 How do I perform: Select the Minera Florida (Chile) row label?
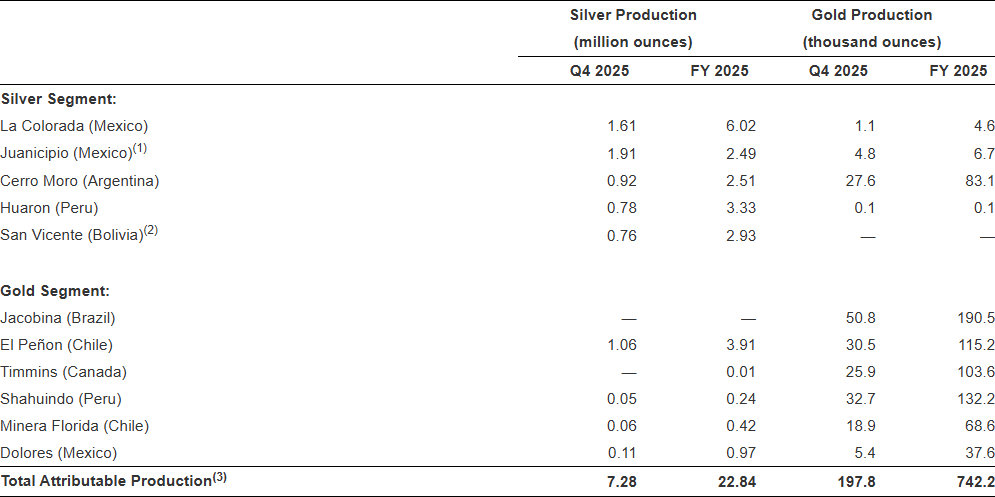pos(75,426)
